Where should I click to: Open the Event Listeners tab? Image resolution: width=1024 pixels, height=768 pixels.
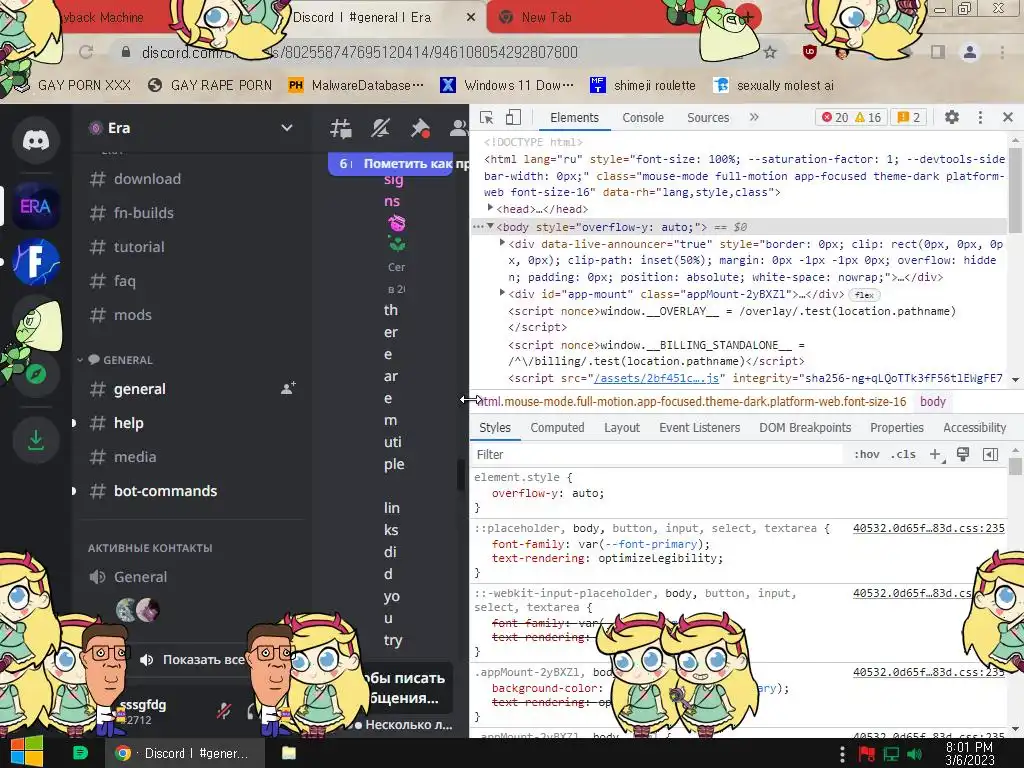click(x=699, y=428)
